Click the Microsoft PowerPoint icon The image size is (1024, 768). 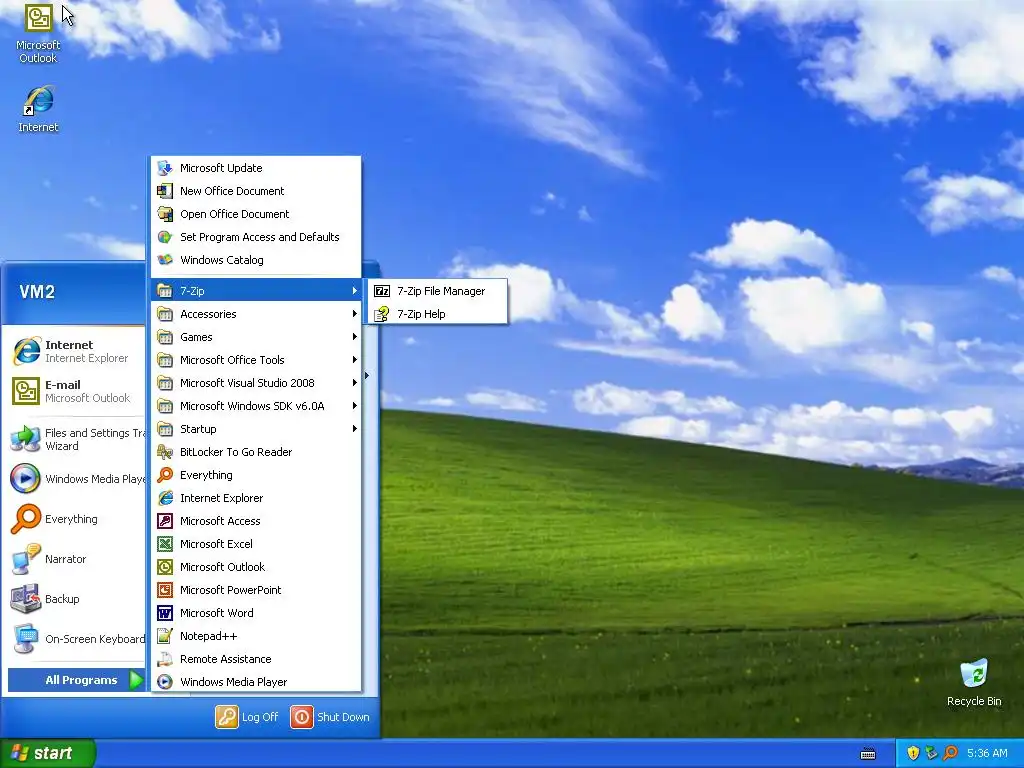(x=165, y=590)
